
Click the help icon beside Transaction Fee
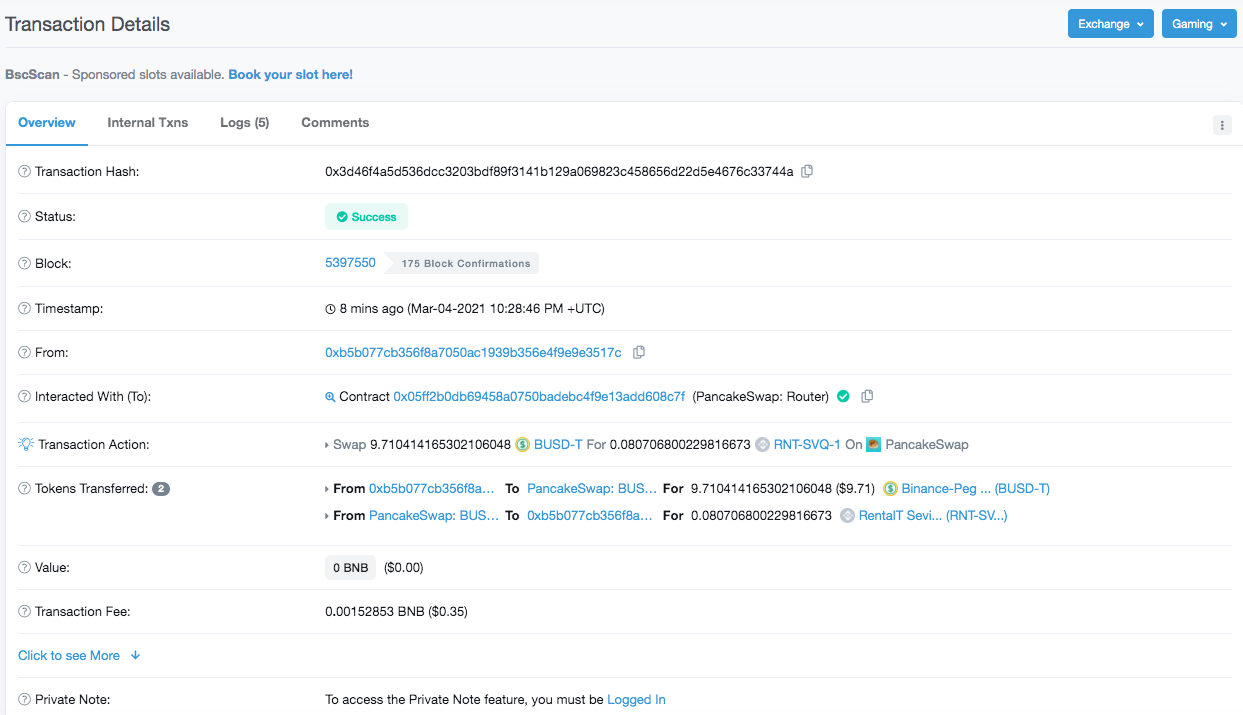(24, 611)
